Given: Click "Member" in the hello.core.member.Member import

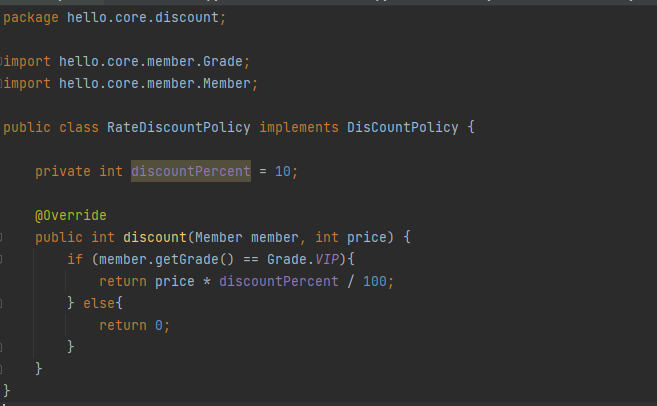Looking at the screenshot, I should [x=227, y=83].
